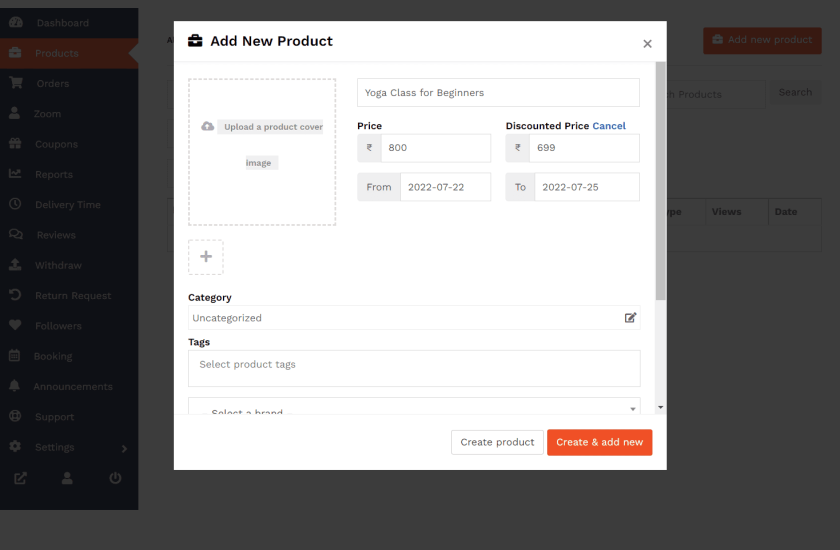Click the Reviews chat bubbles icon
The width and height of the screenshot is (840, 550).
click(16, 234)
